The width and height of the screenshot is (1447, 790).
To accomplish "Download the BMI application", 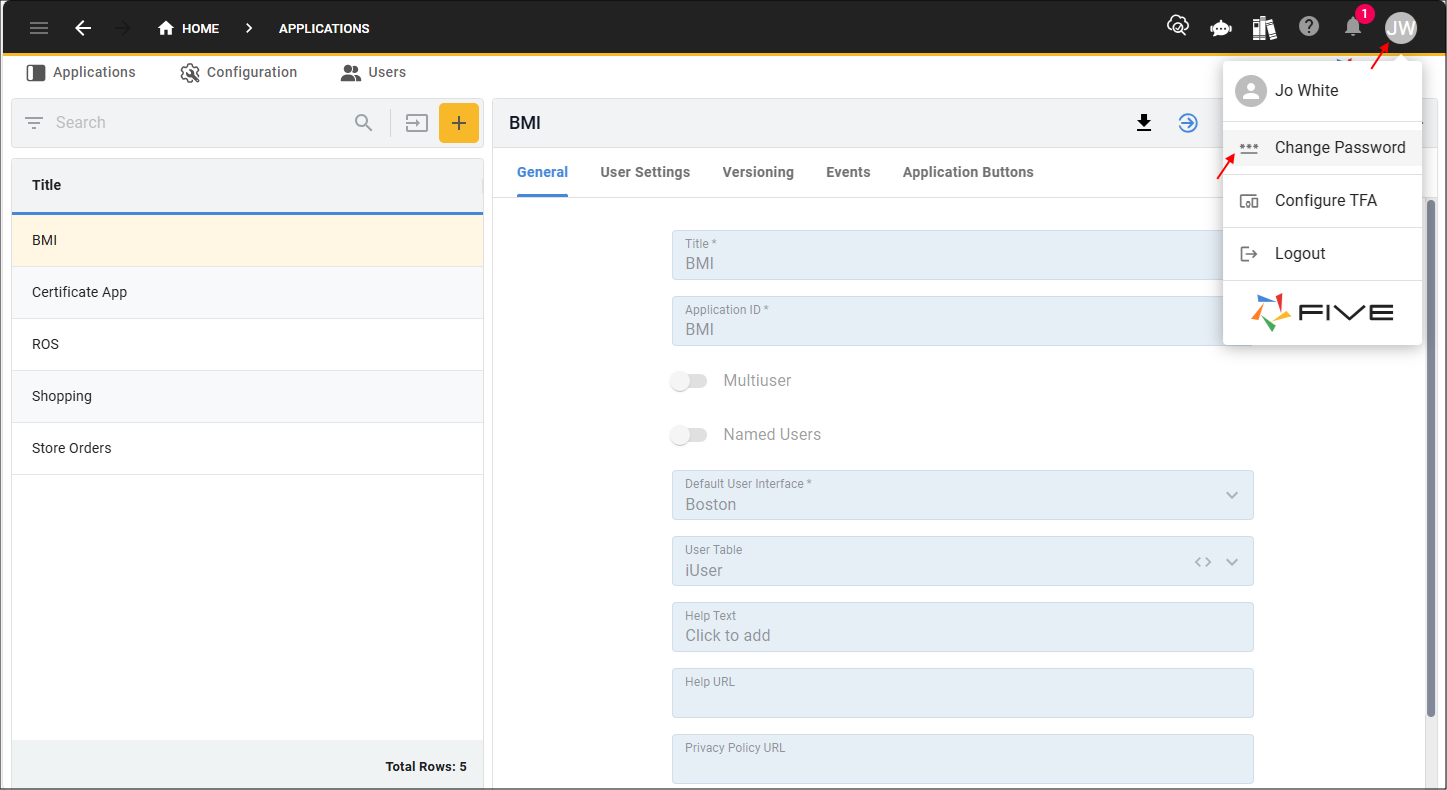I will [x=1144, y=123].
